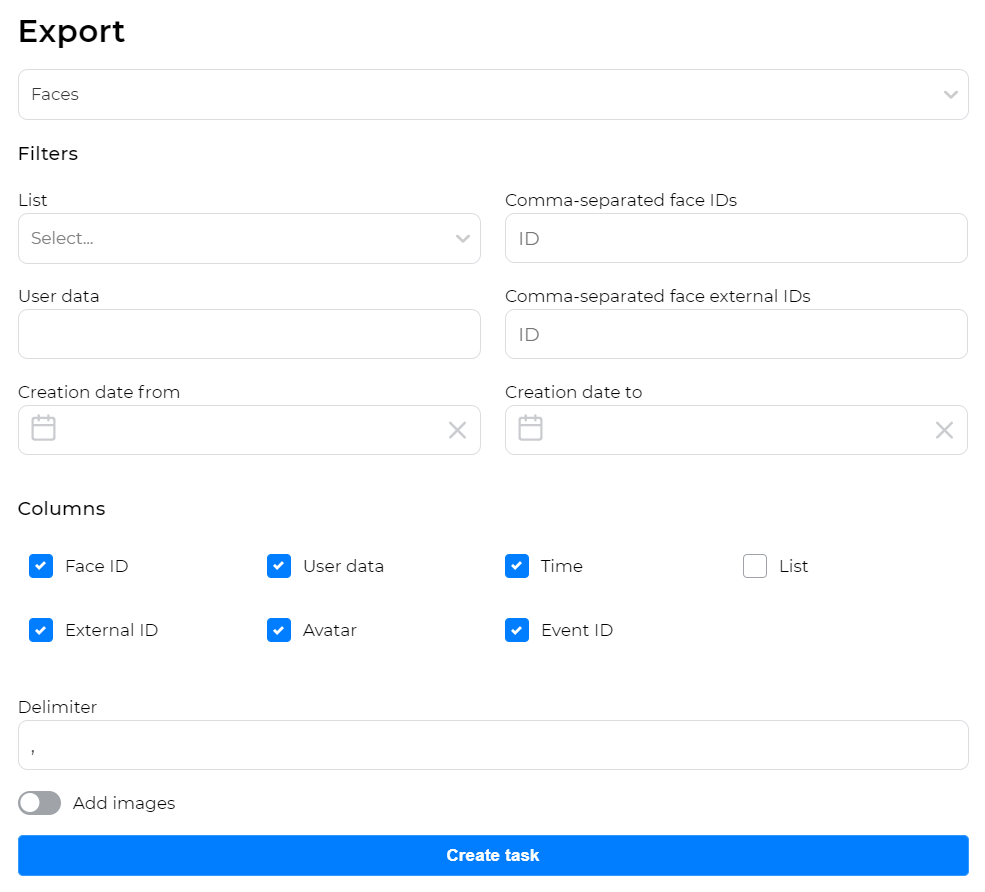The width and height of the screenshot is (985, 892).
Task: Open the calendar picker for Creation date from
Action: click(41, 429)
